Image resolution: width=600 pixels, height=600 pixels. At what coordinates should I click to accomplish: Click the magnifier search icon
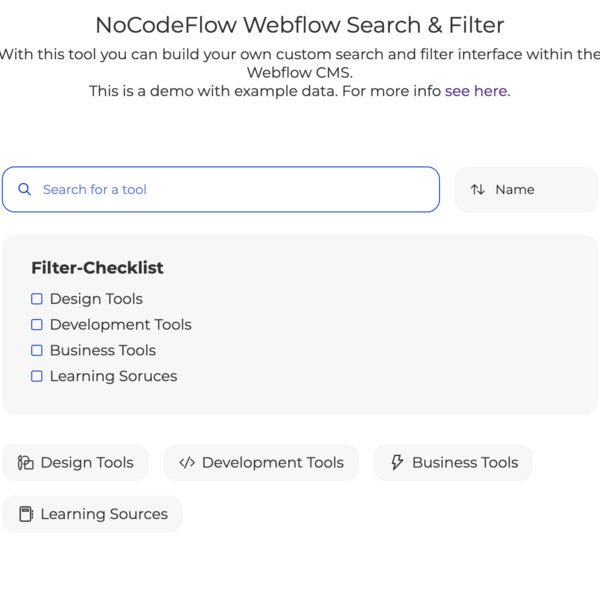pyautogui.click(x=25, y=189)
